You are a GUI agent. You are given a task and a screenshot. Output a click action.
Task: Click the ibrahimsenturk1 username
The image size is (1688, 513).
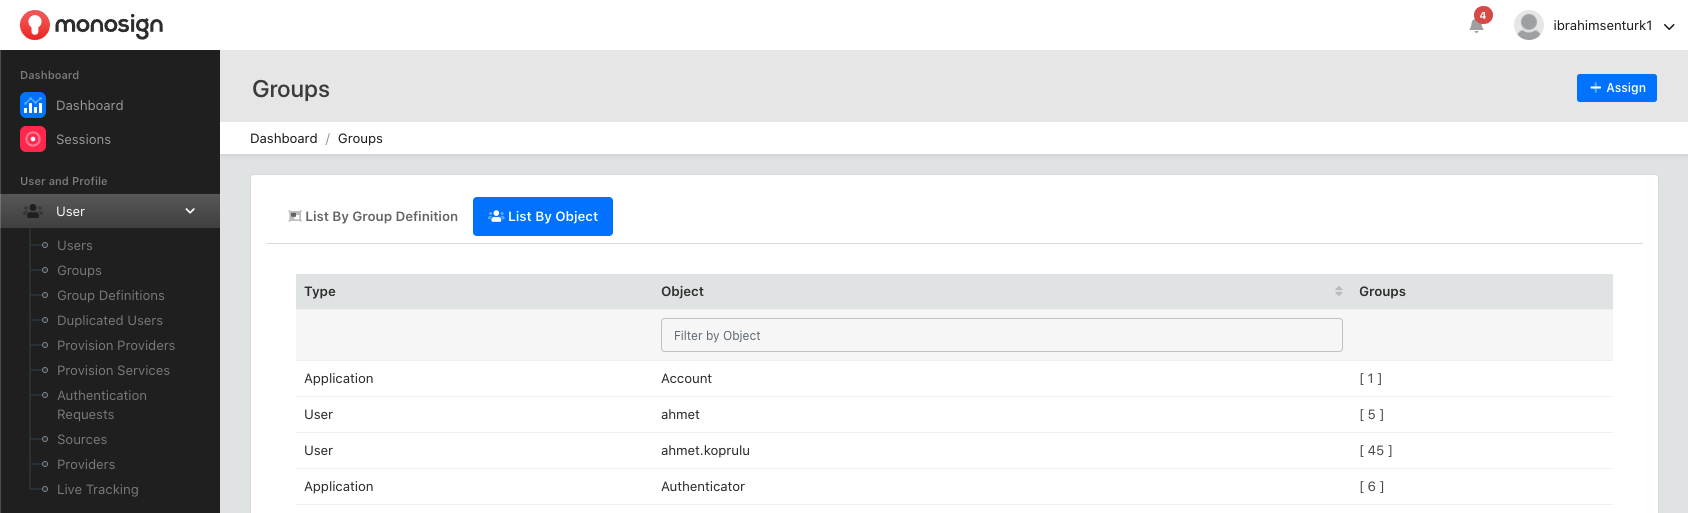click(1602, 25)
